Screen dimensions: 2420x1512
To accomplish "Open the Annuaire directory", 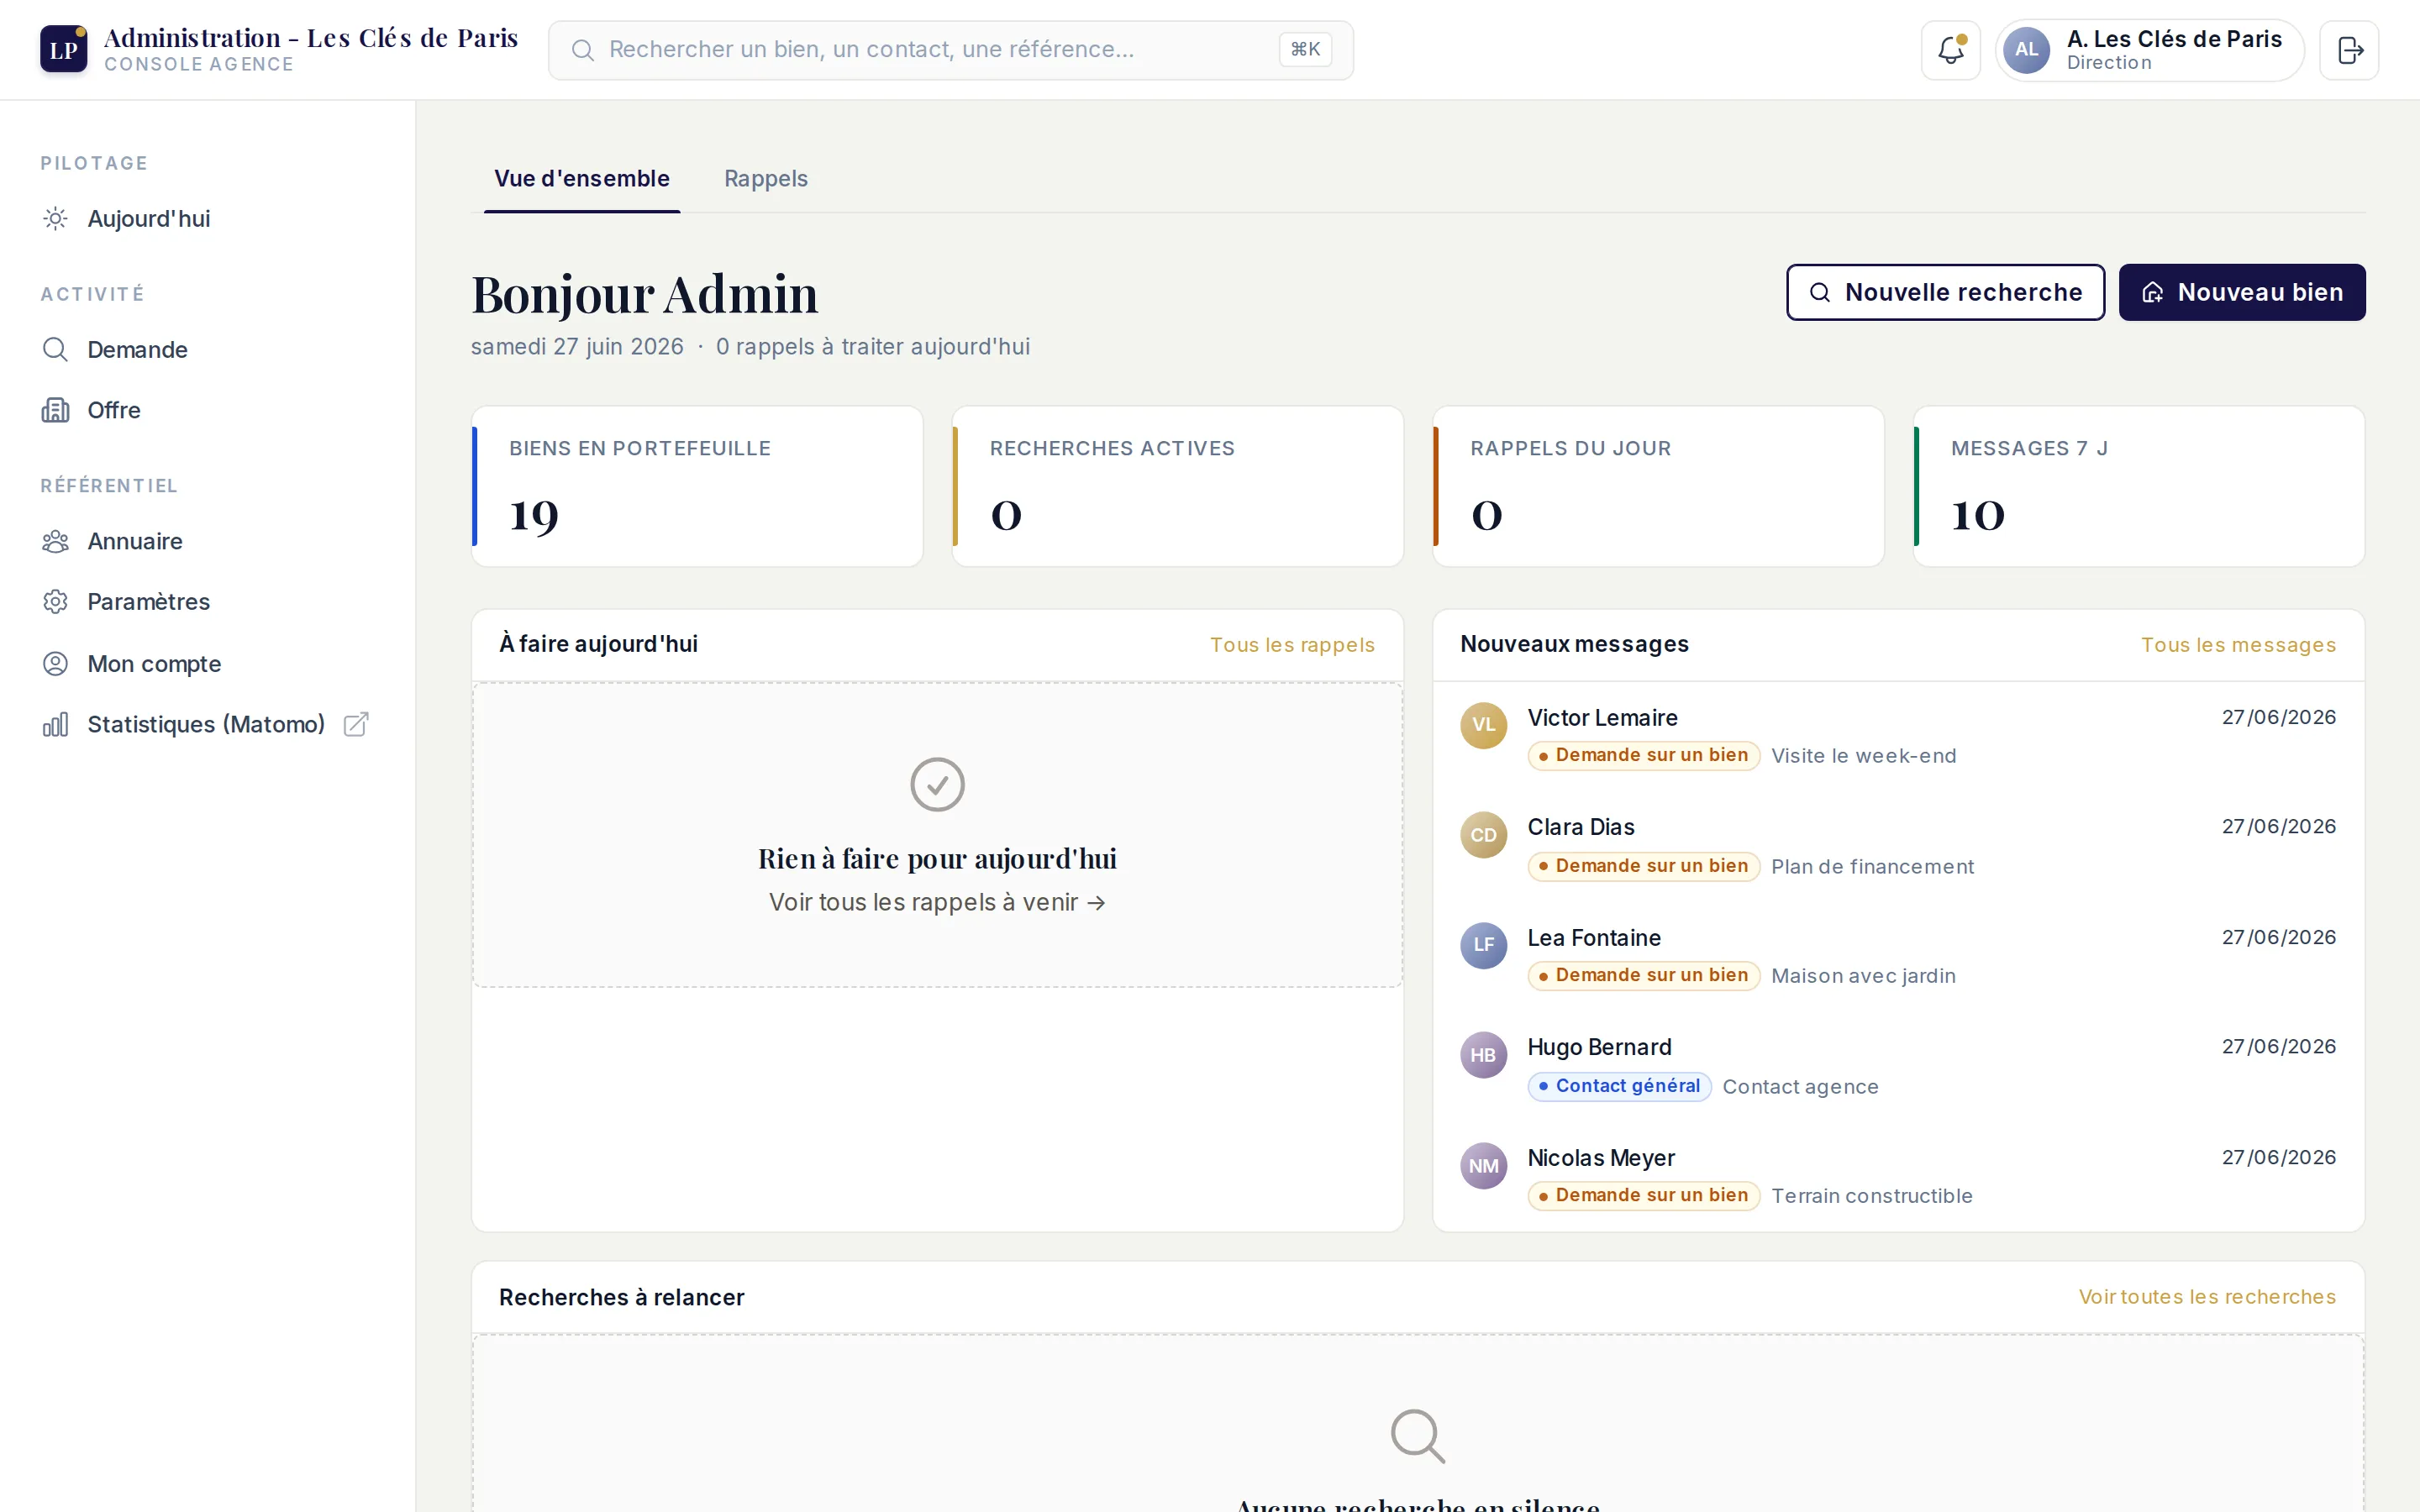I will pos(207,541).
